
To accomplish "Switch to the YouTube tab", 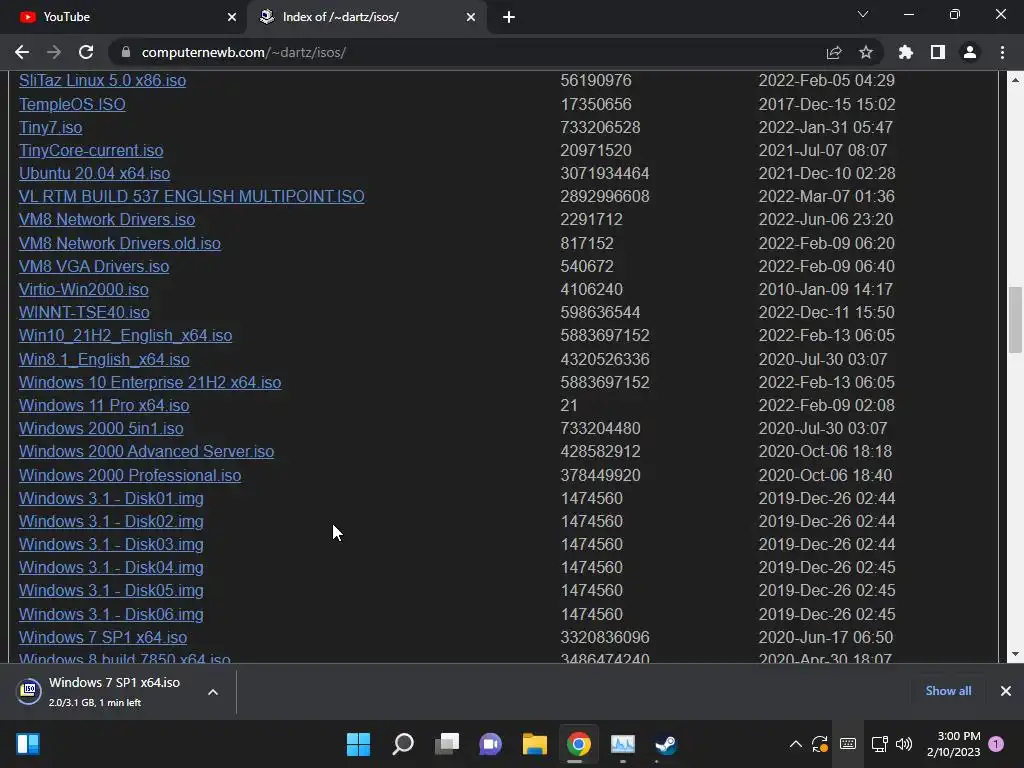I will point(124,17).
